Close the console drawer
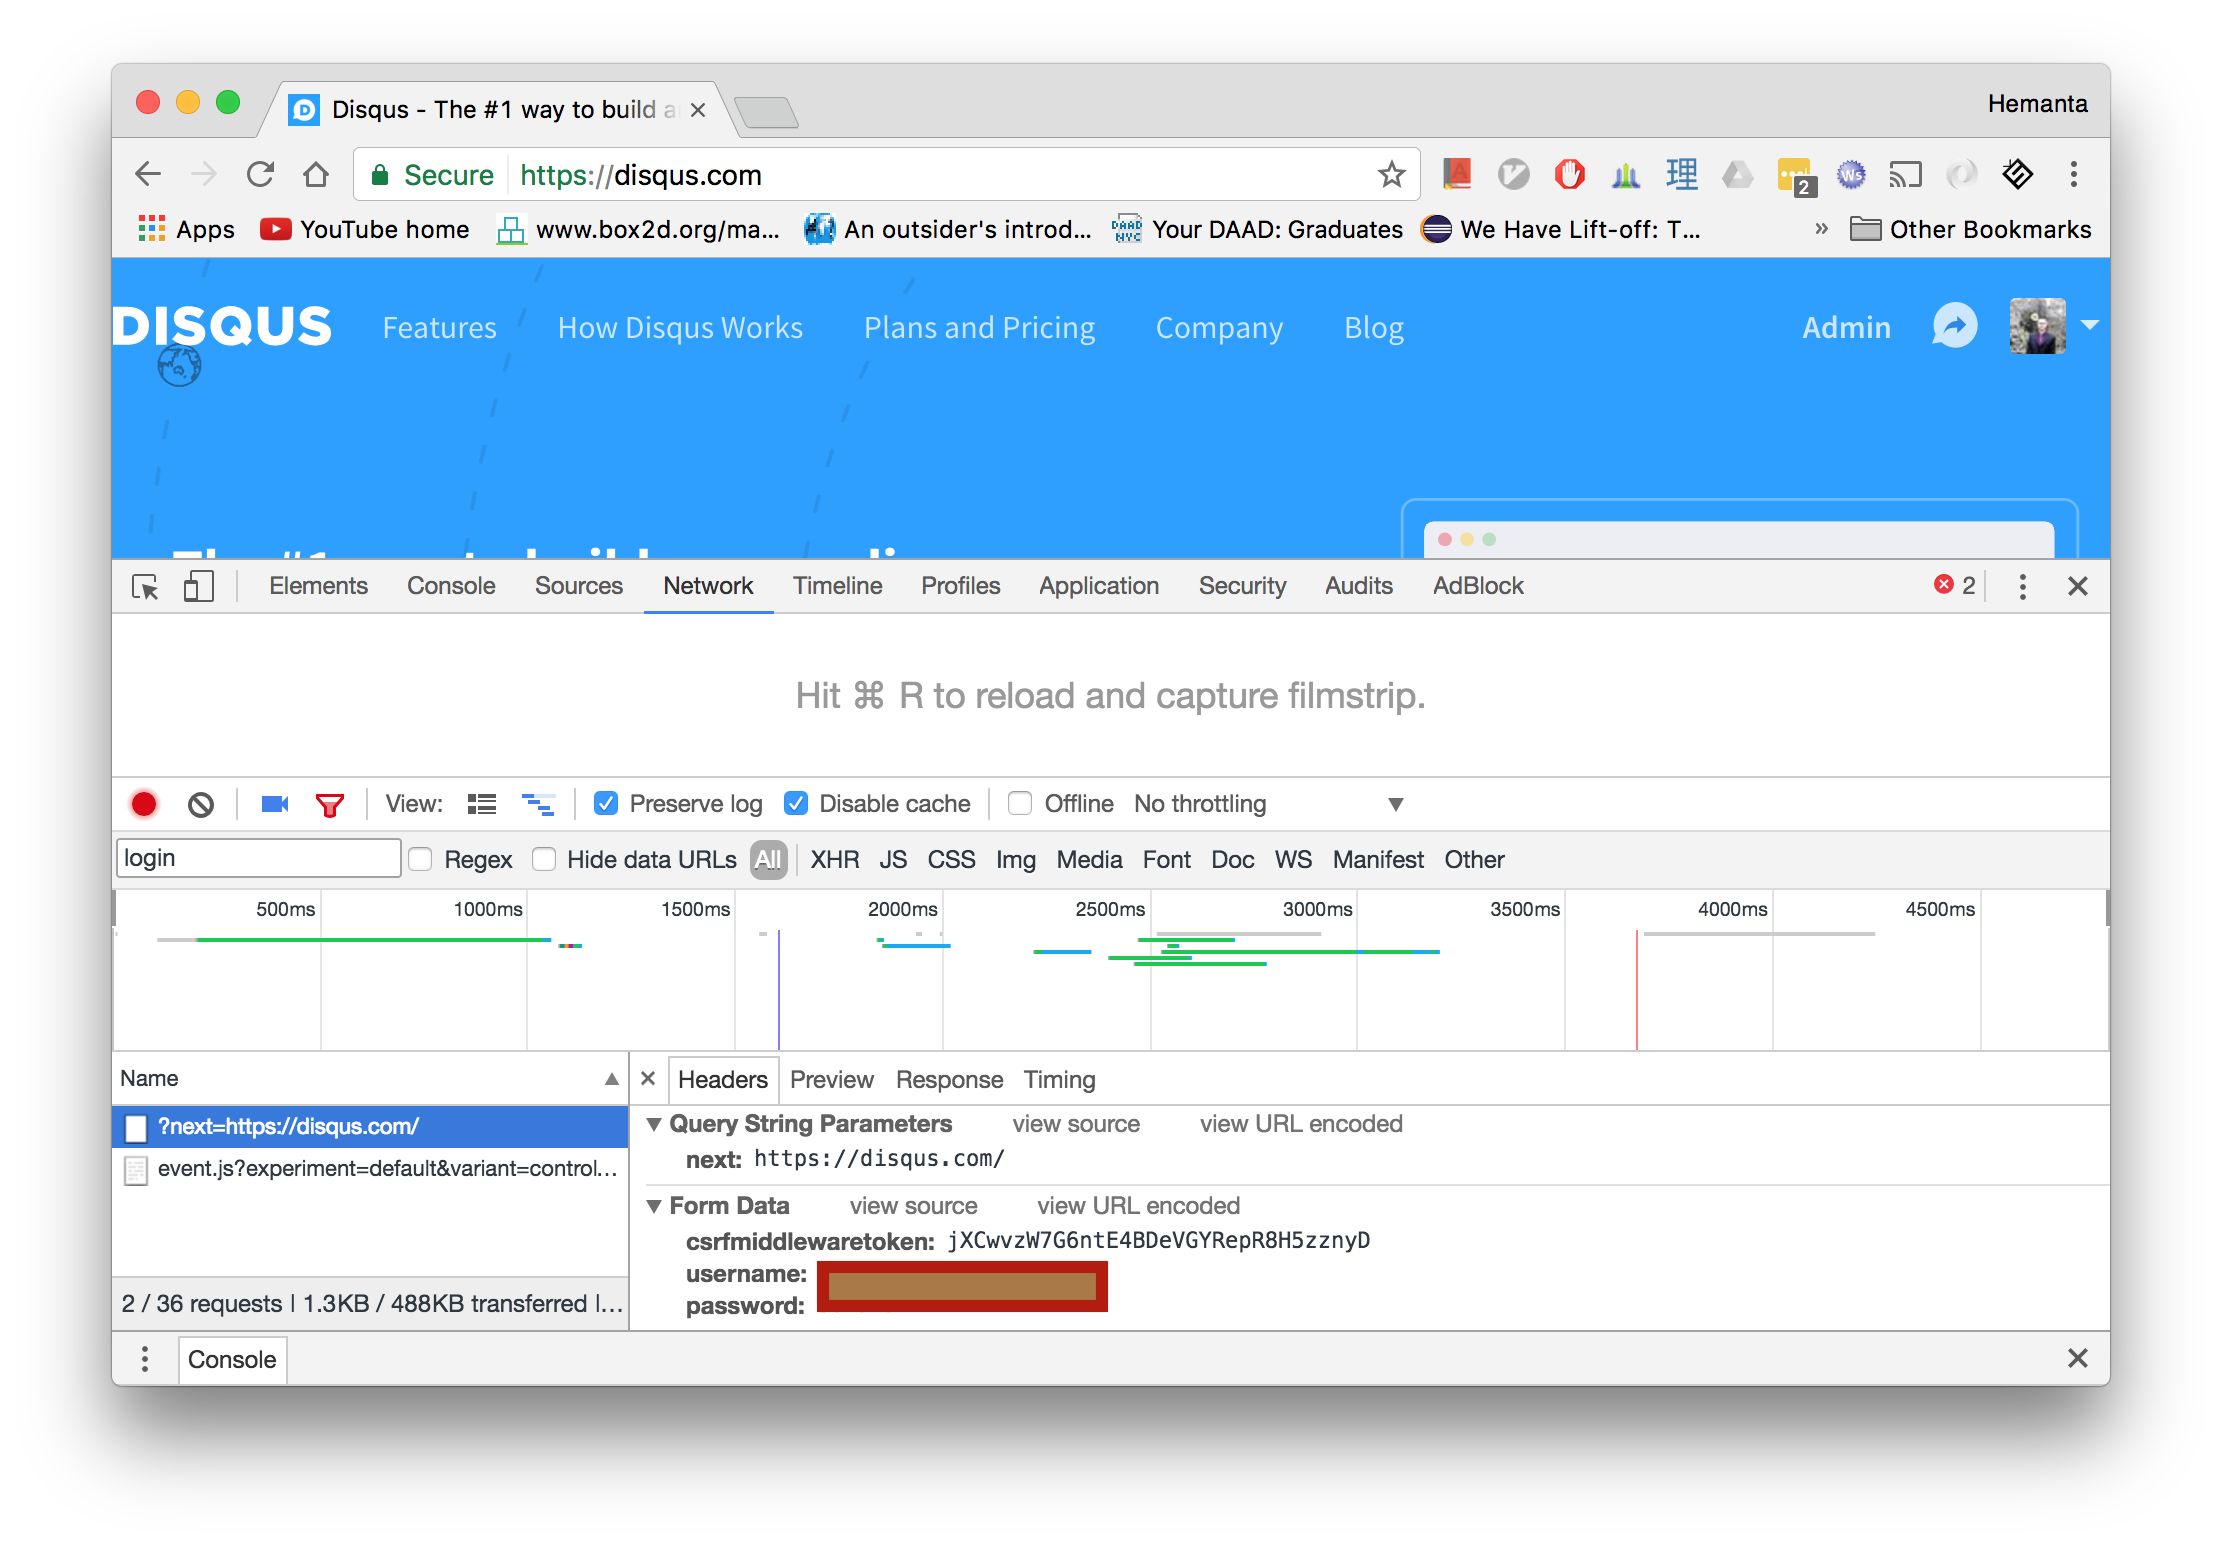Image resolution: width=2222 pixels, height=1546 pixels. point(2077,1358)
